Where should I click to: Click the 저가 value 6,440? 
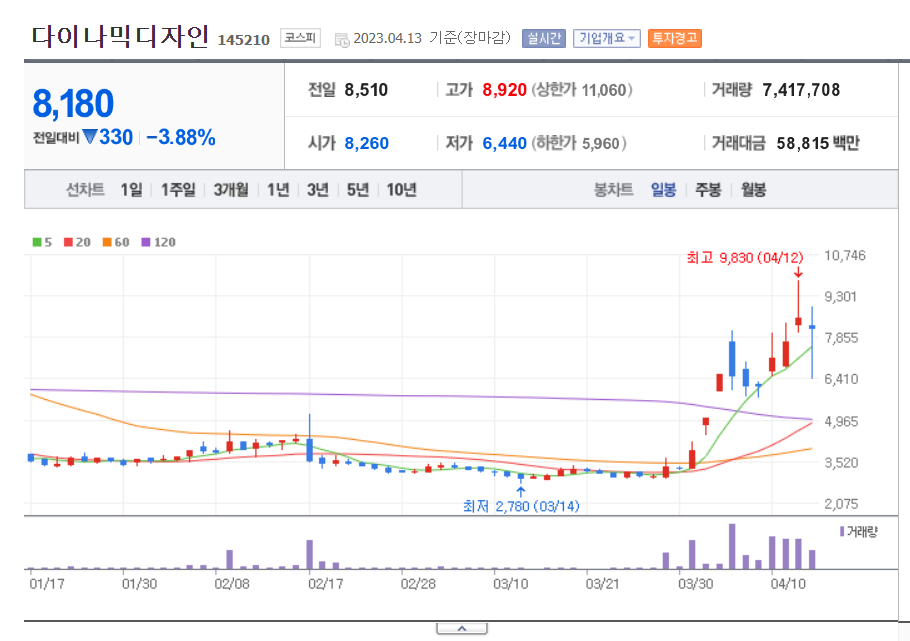pyautogui.click(x=504, y=143)
